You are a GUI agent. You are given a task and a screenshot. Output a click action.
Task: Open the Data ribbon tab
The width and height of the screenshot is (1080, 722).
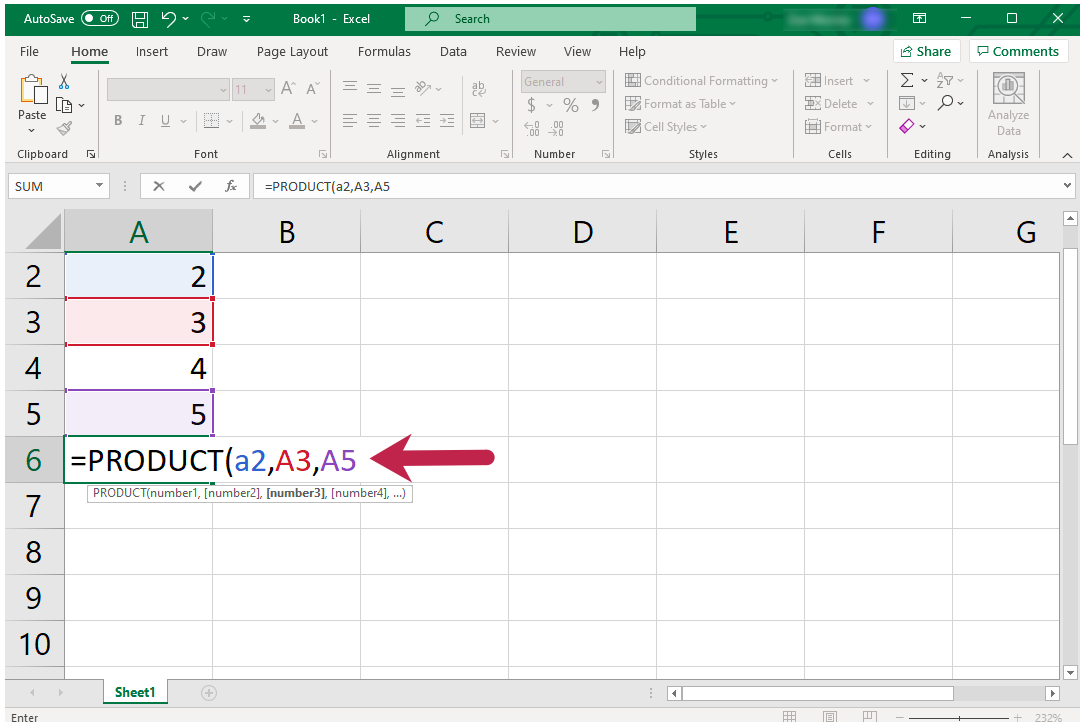(x=453, y=51)
